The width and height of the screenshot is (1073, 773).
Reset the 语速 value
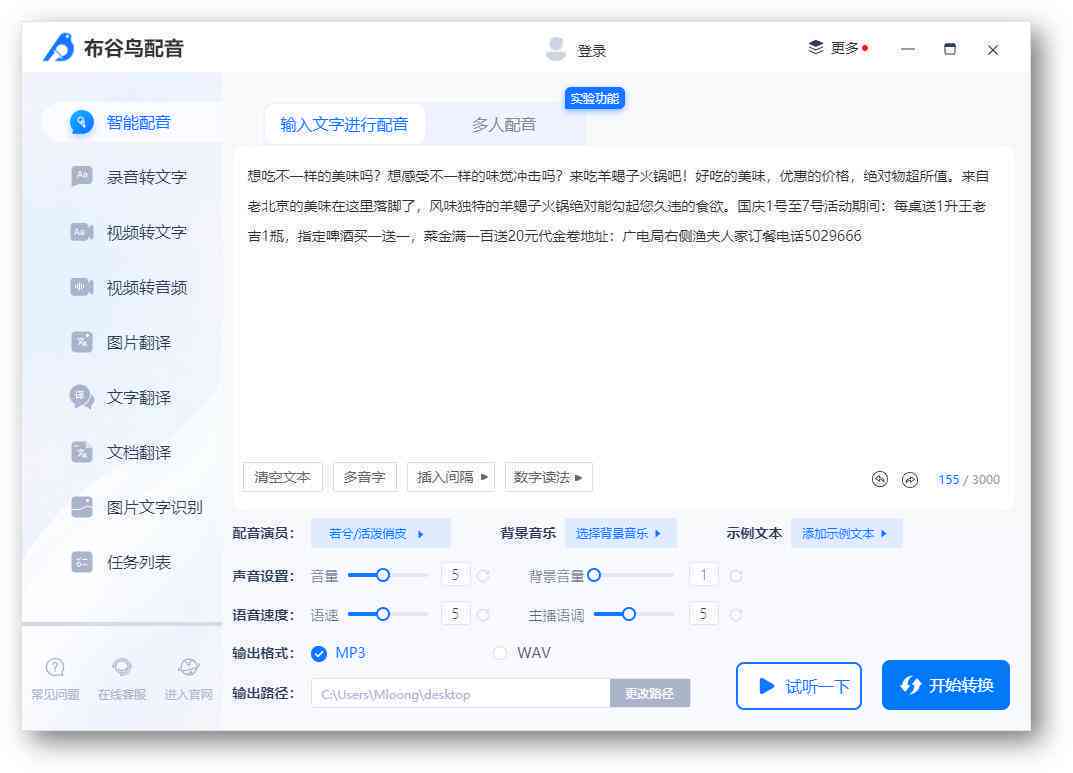point(483,615)
